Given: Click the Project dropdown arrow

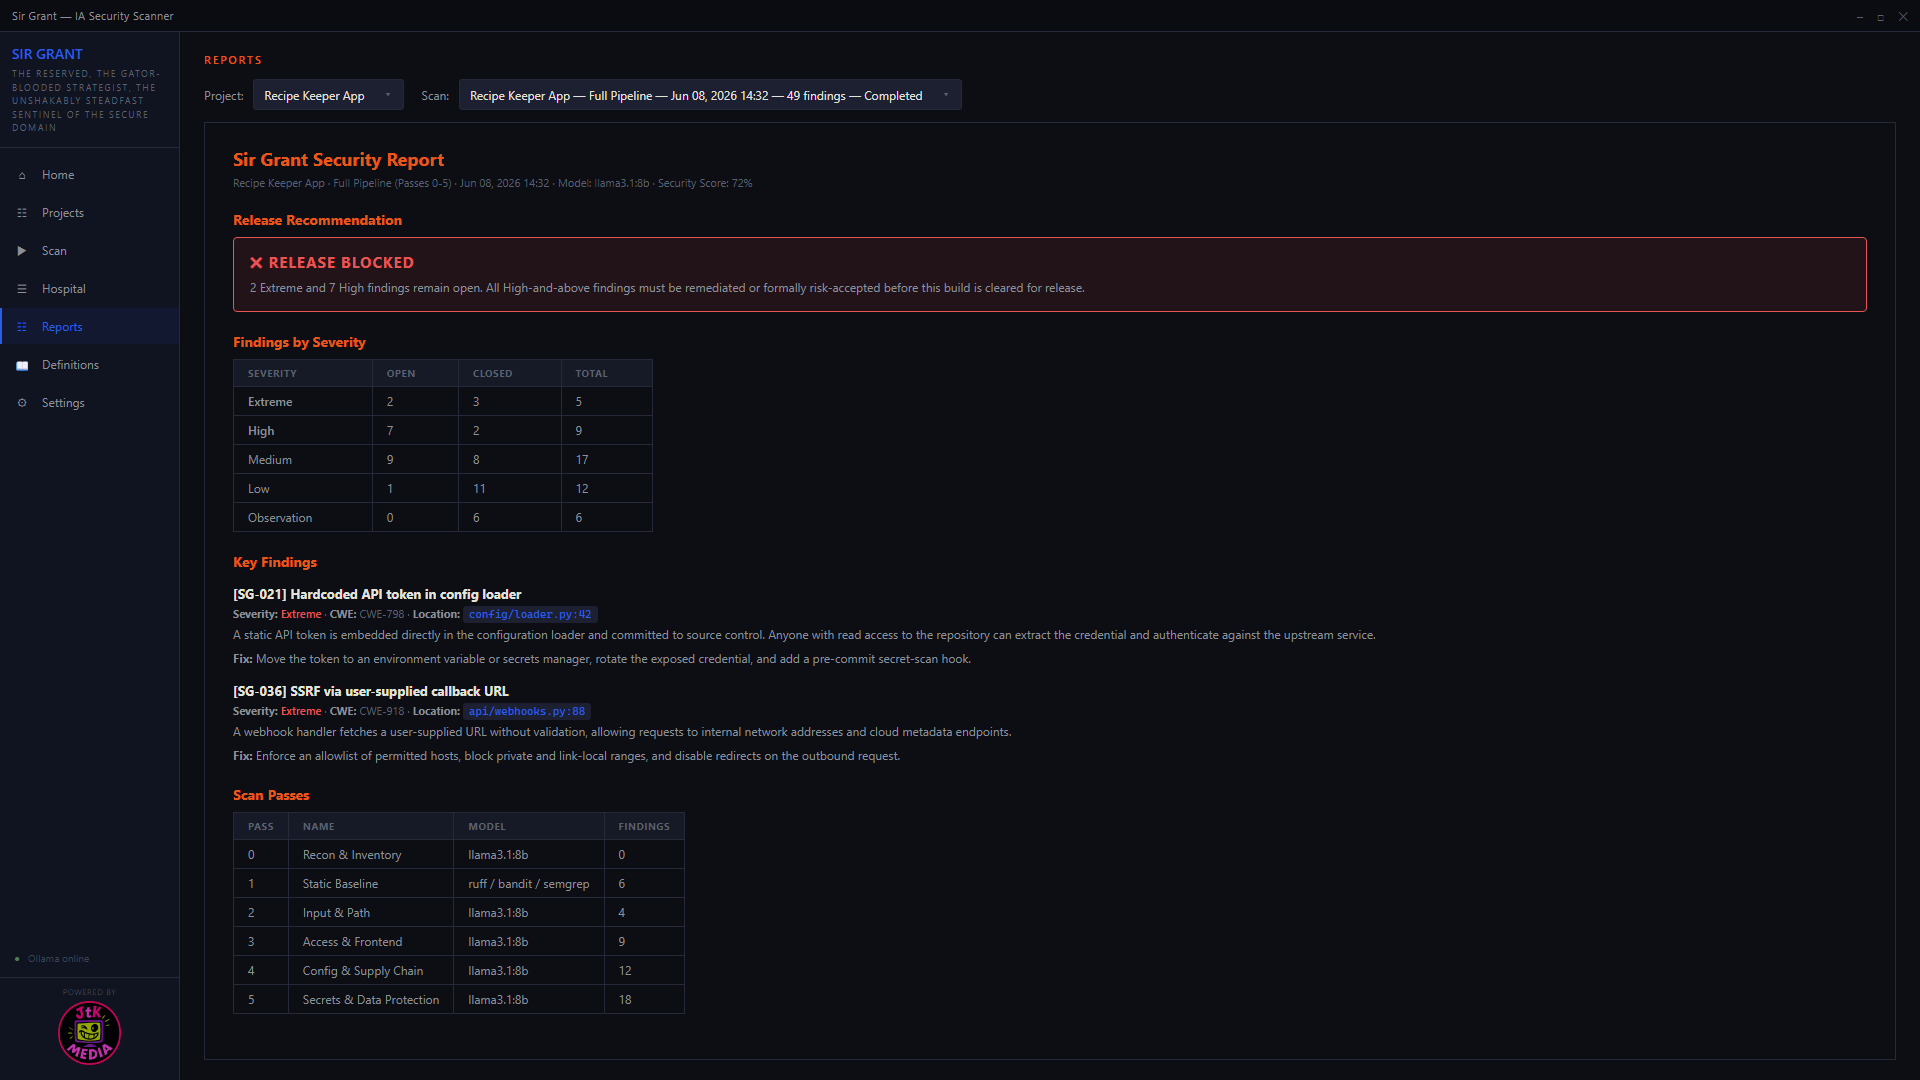Looking at the screenshot, I should pos(388,95).
